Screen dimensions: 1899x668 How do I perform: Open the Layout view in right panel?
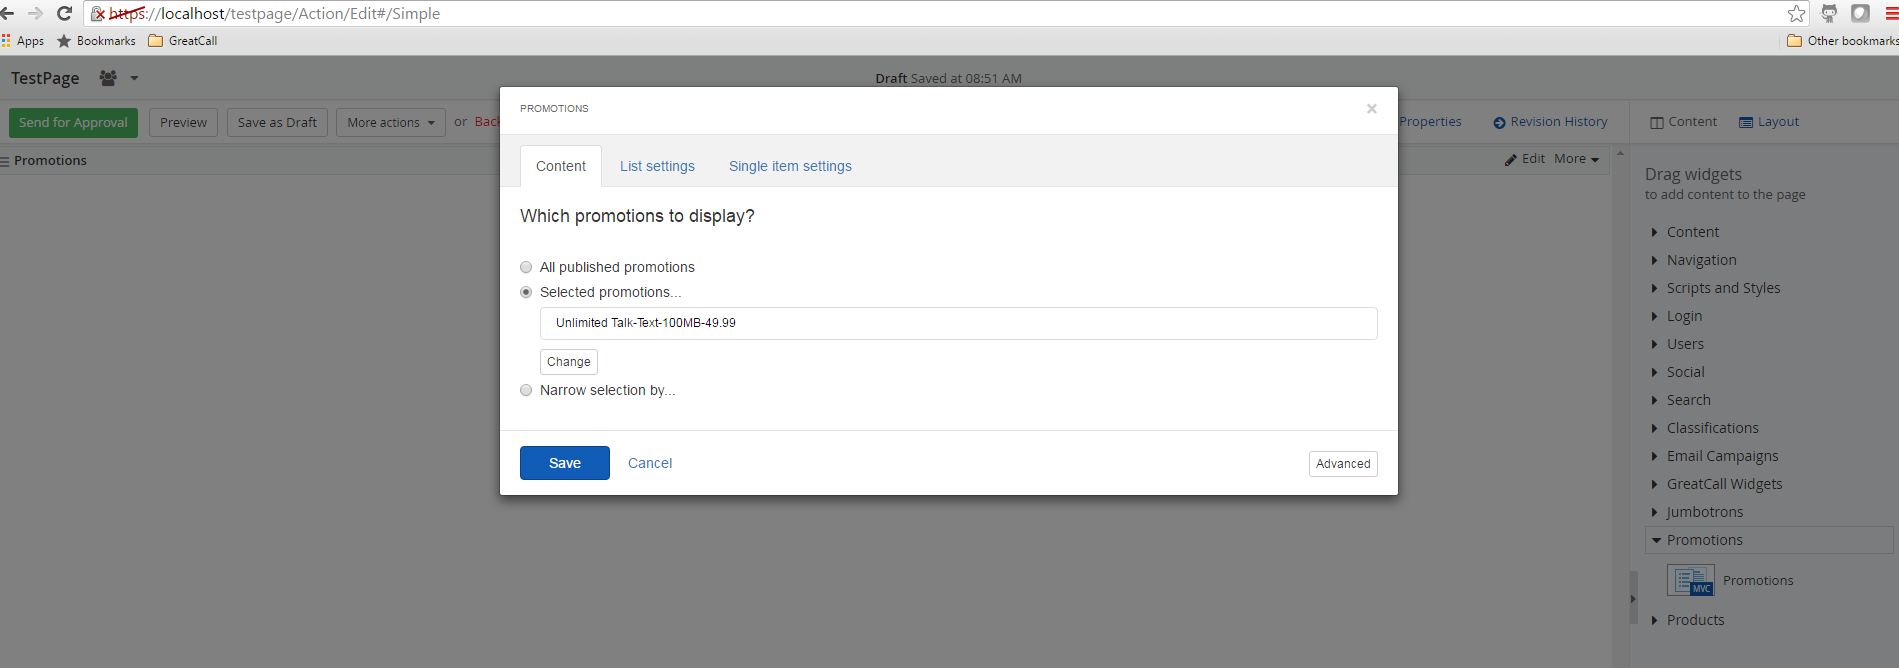[x=1769, y=122]
